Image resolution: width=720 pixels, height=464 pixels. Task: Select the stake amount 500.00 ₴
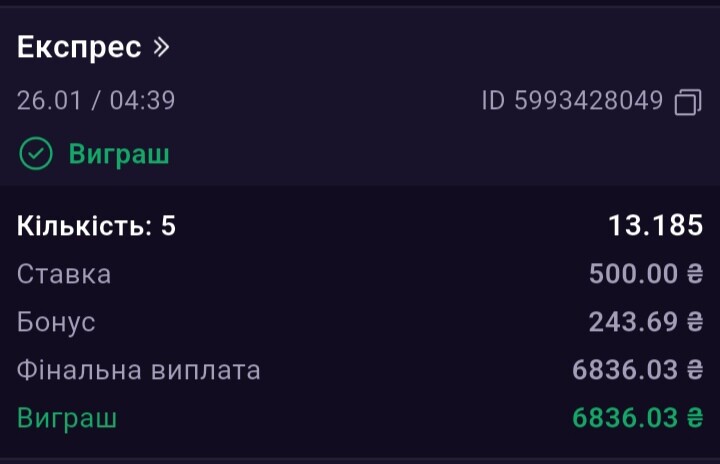[x=646, y=274]
